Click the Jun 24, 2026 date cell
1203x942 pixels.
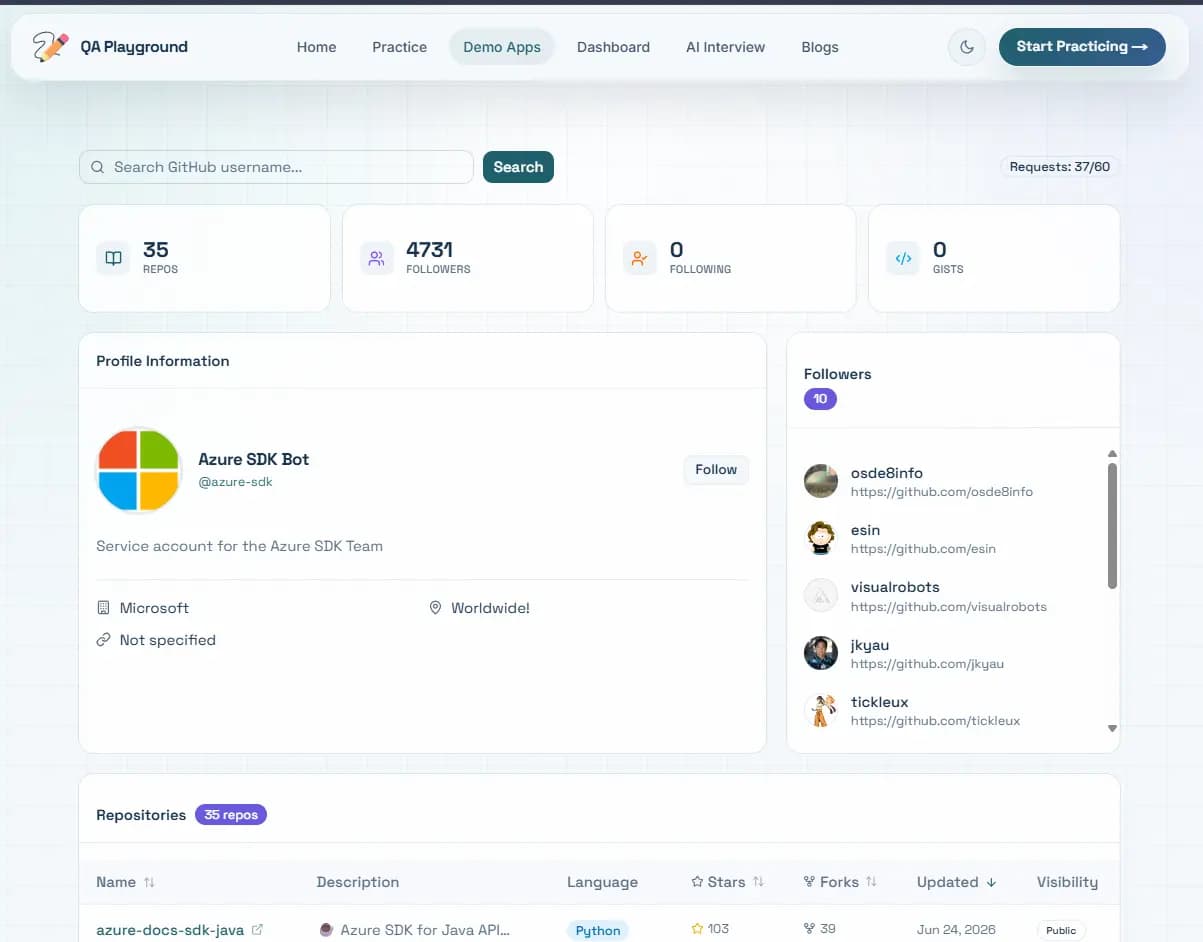click(x=956, y=930)
